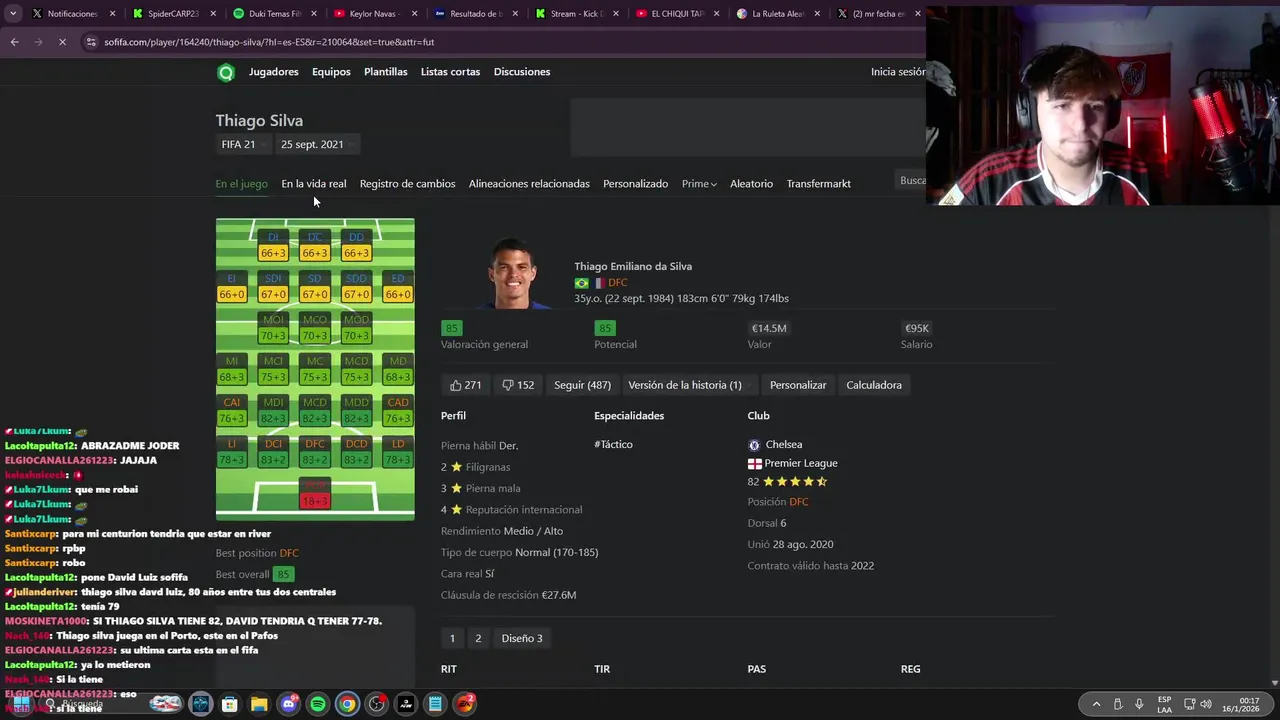This screenshot has width=1280, height=720.
Task: Switch to the En la vida real tab
Action: 314,184
